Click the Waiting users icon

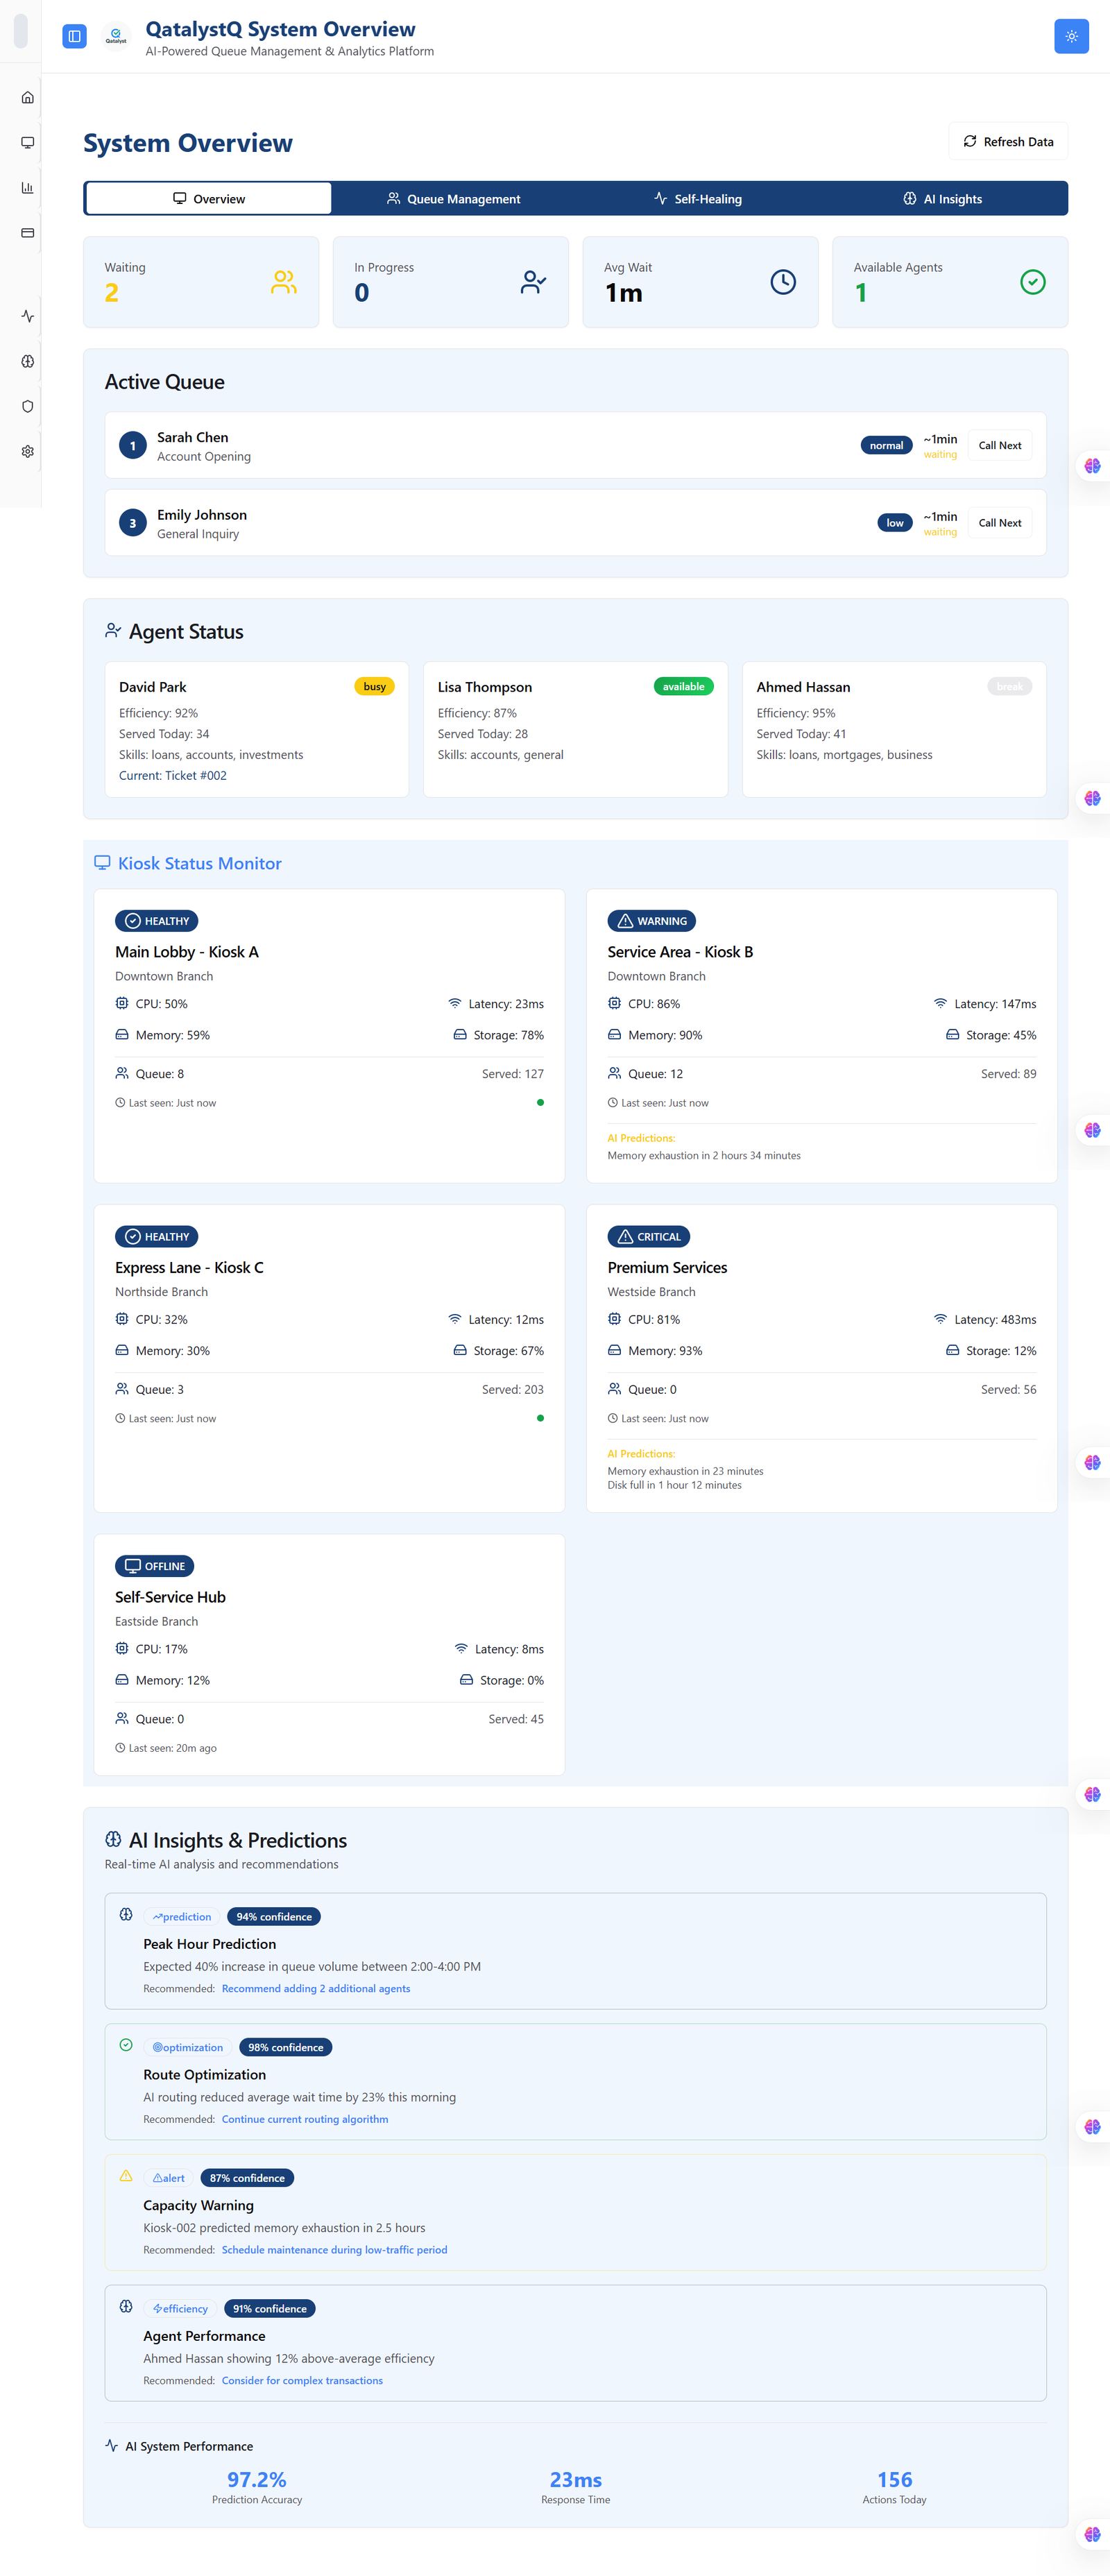click(x=284, y=282)
